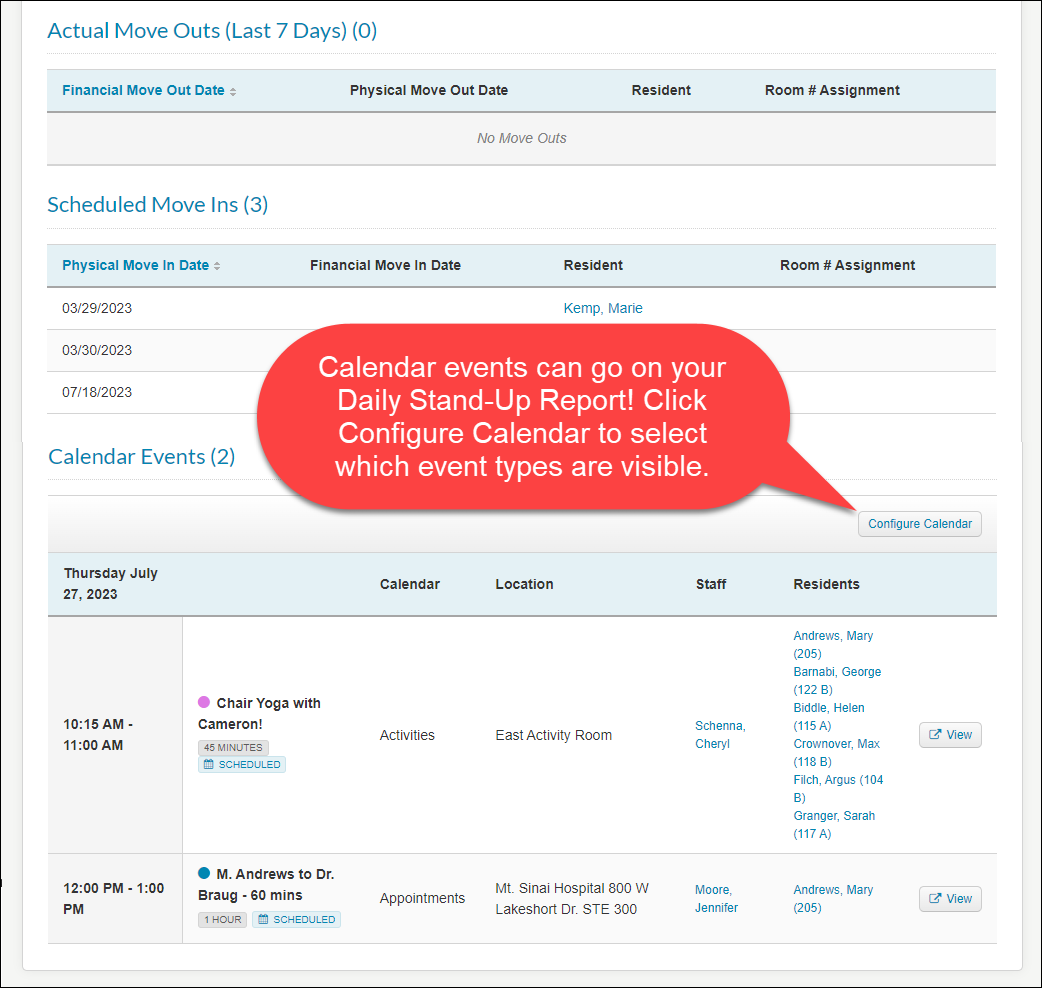
Task: Click the pink Chair Yoga color dot
Action: pos(204,703)
